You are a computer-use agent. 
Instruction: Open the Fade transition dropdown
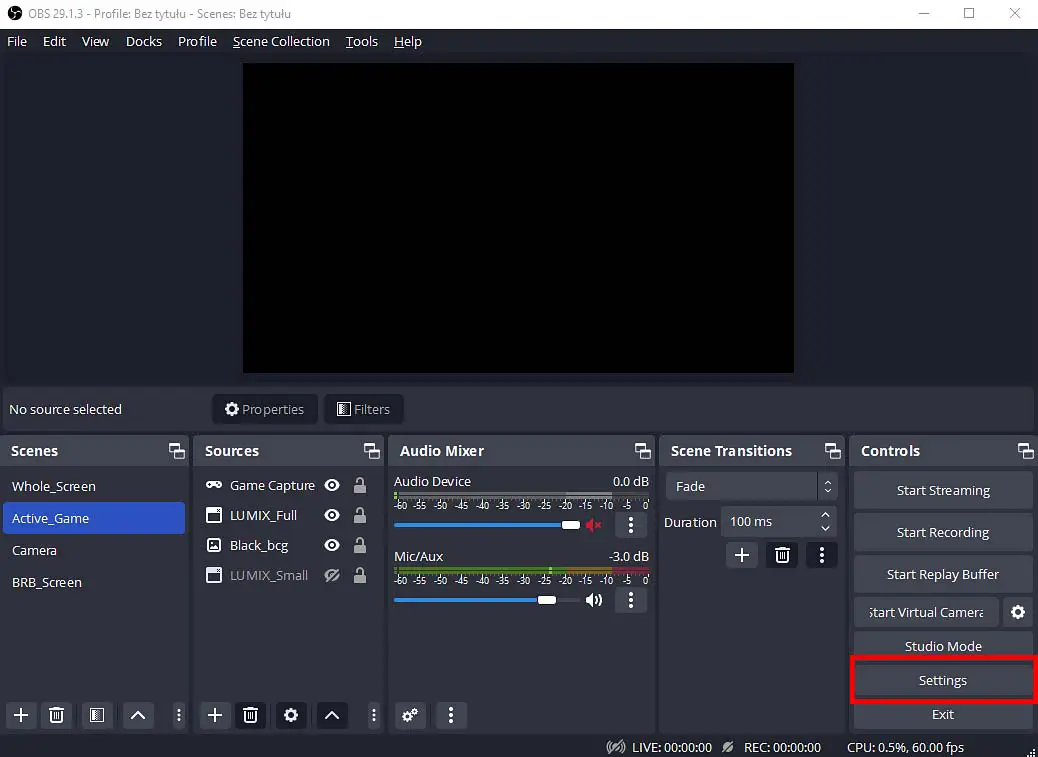(x=751, y=486)
